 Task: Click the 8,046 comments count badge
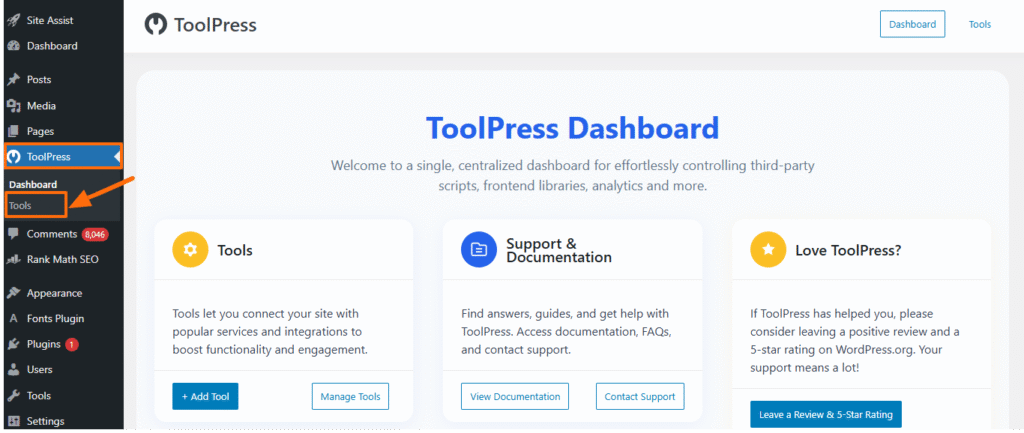[95, 234]
